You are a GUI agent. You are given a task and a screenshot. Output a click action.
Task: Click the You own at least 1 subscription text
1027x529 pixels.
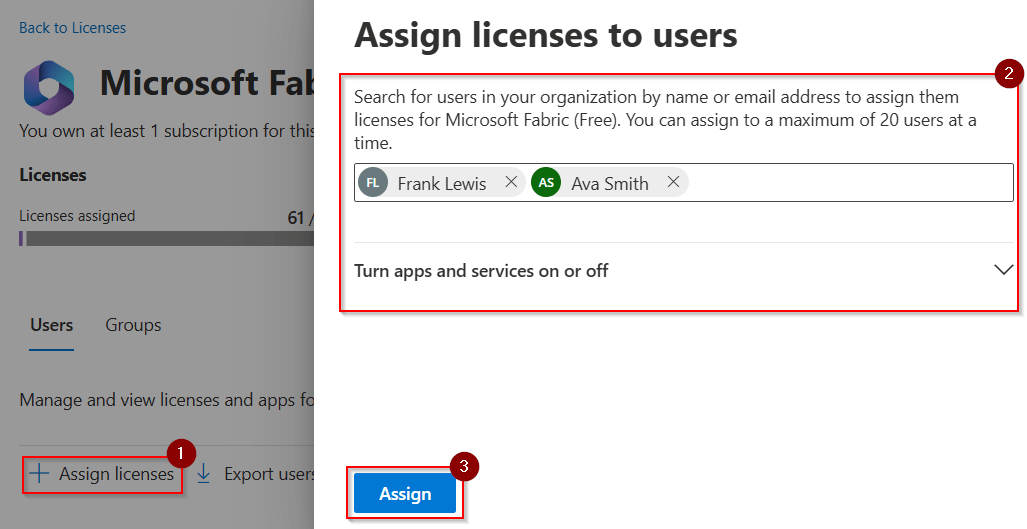(x=166, y=131)
